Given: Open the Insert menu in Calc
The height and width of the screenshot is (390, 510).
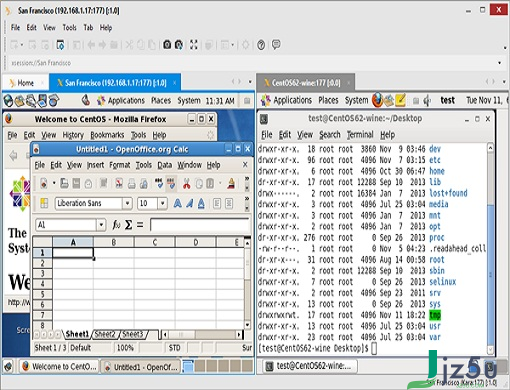Looking at the screenshot, I should pyautogui.click(x=95, y=165).
